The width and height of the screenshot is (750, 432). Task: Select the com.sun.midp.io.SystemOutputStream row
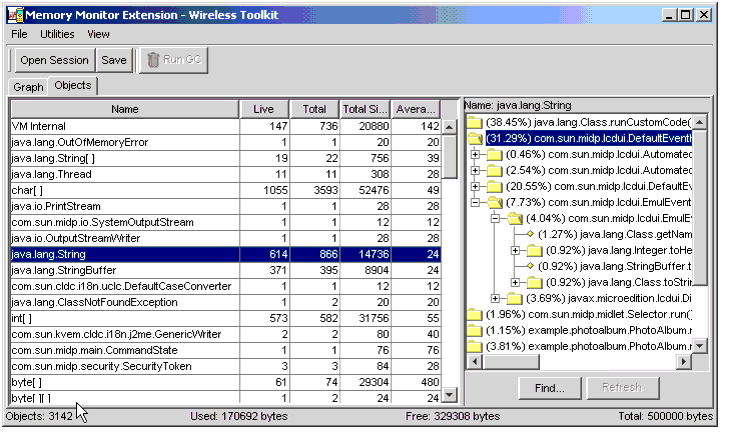click(225, 222)
